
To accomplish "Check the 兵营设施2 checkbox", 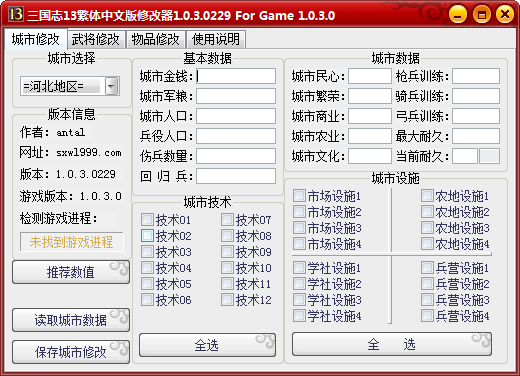I will pyautogui.click(x=427, y=284).
